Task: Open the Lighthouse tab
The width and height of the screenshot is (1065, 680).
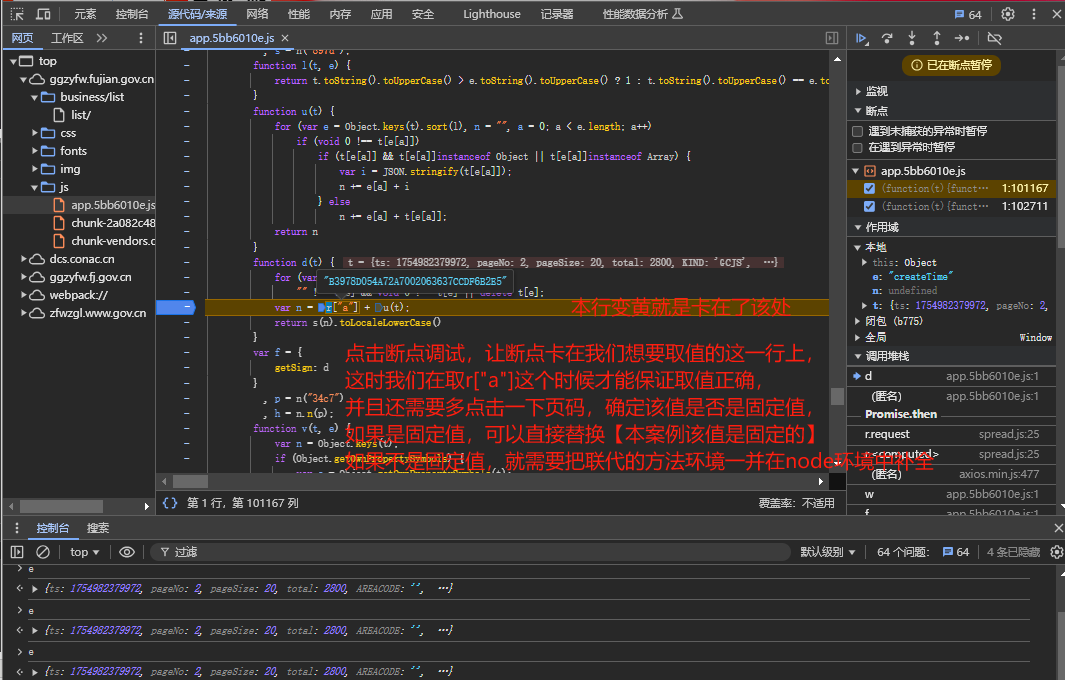Action: [x=491, y=14]
